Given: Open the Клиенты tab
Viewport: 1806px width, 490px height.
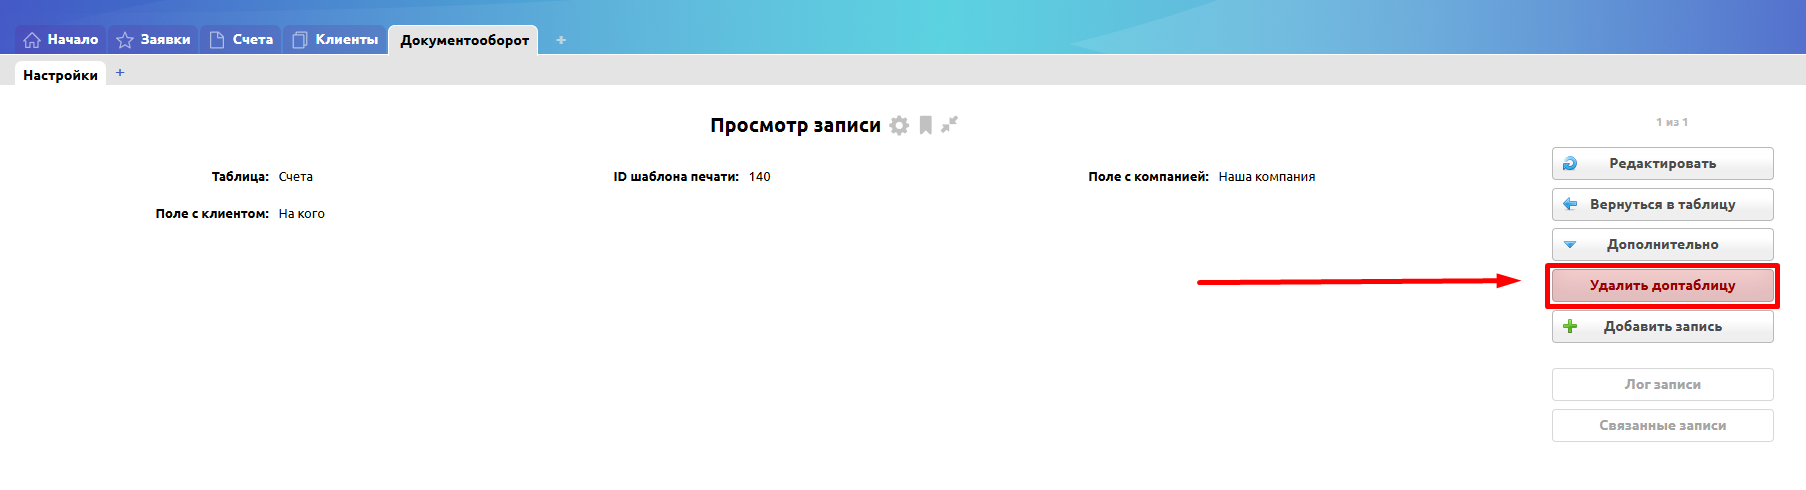Looking at the screenshot, I should pos(346,40).
